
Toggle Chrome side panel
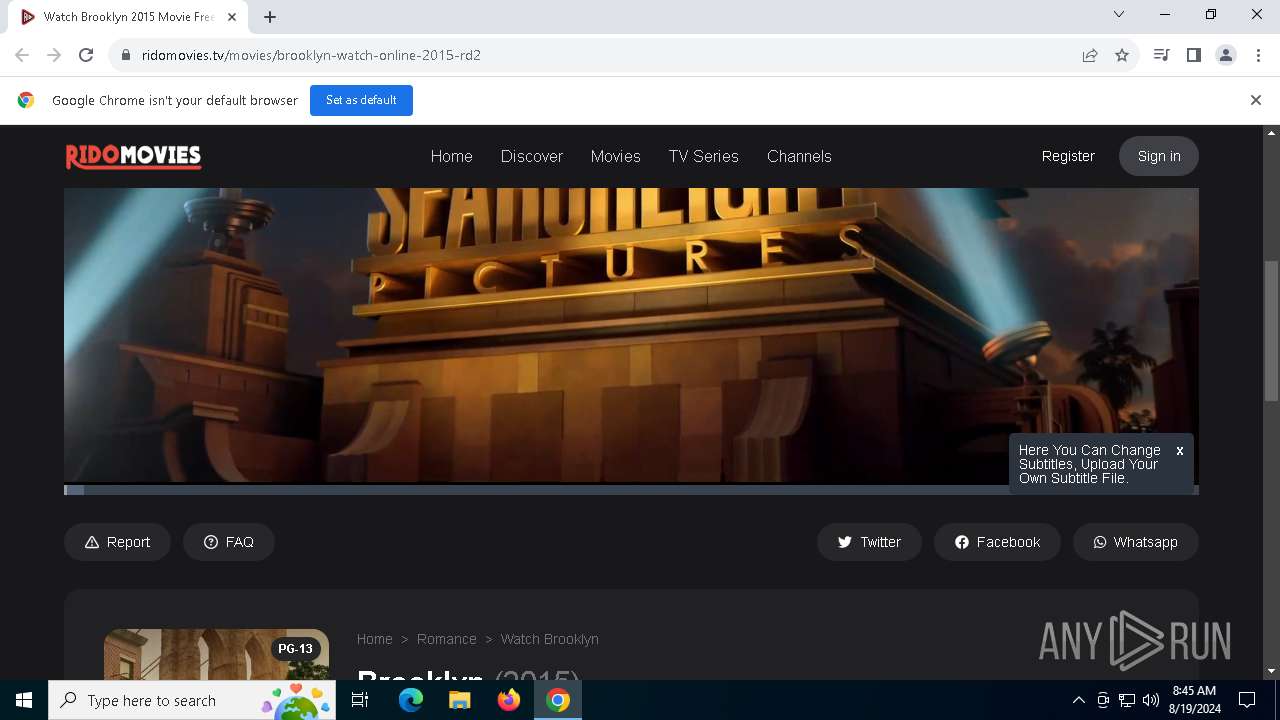1193,55
